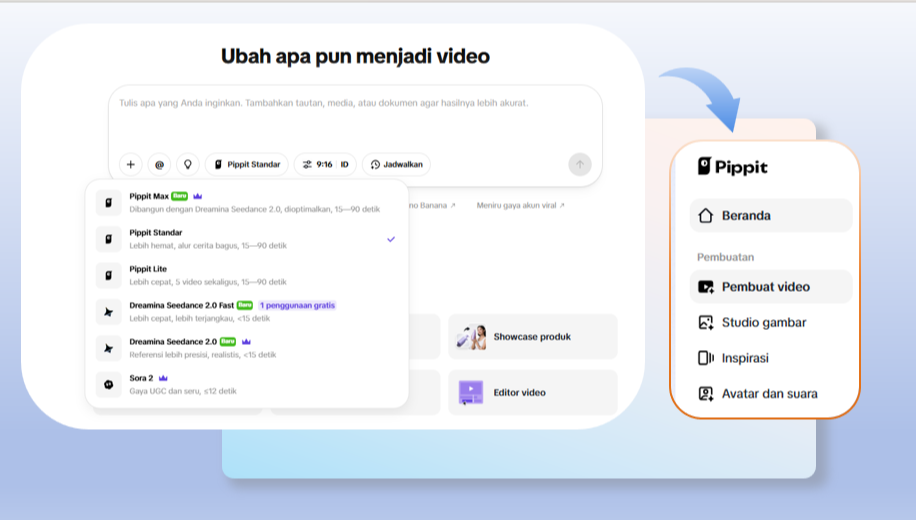Click the Pippit logo in sidebar
This screenshot has height=521, width=916.
[733, 166]
